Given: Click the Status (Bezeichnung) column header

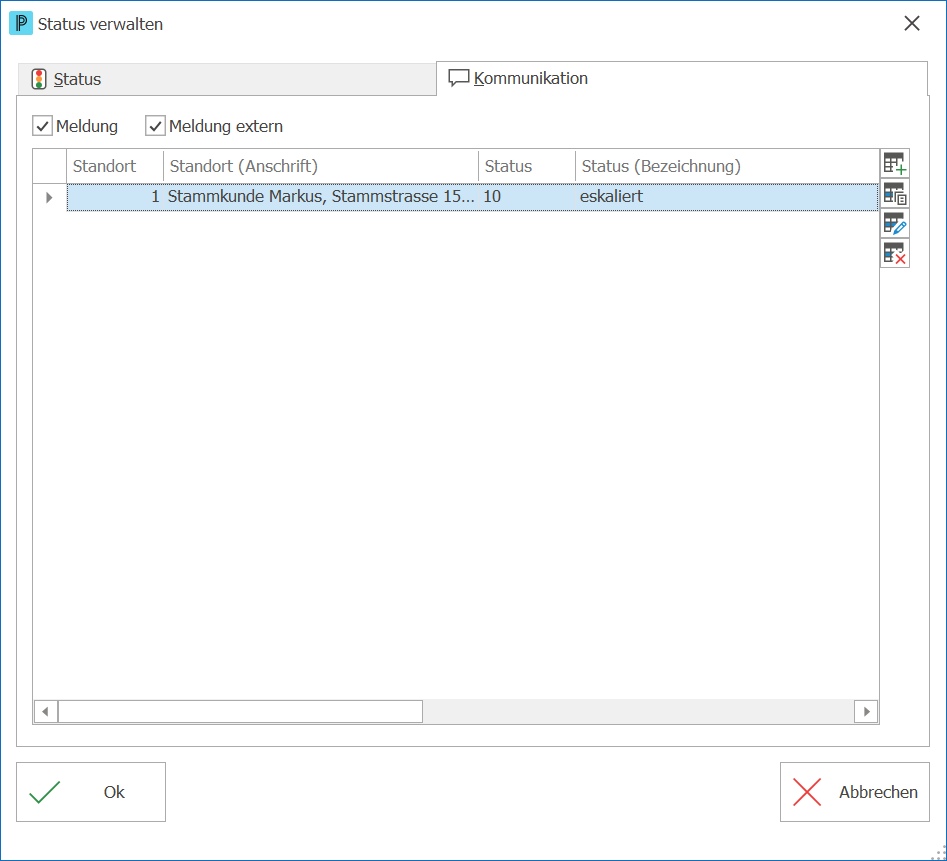Looking at the screenshot, I should click(x=727, y=166).
